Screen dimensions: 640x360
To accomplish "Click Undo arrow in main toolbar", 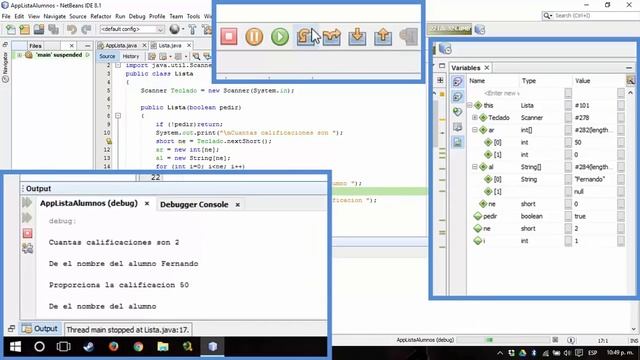I will coord(72,29).
